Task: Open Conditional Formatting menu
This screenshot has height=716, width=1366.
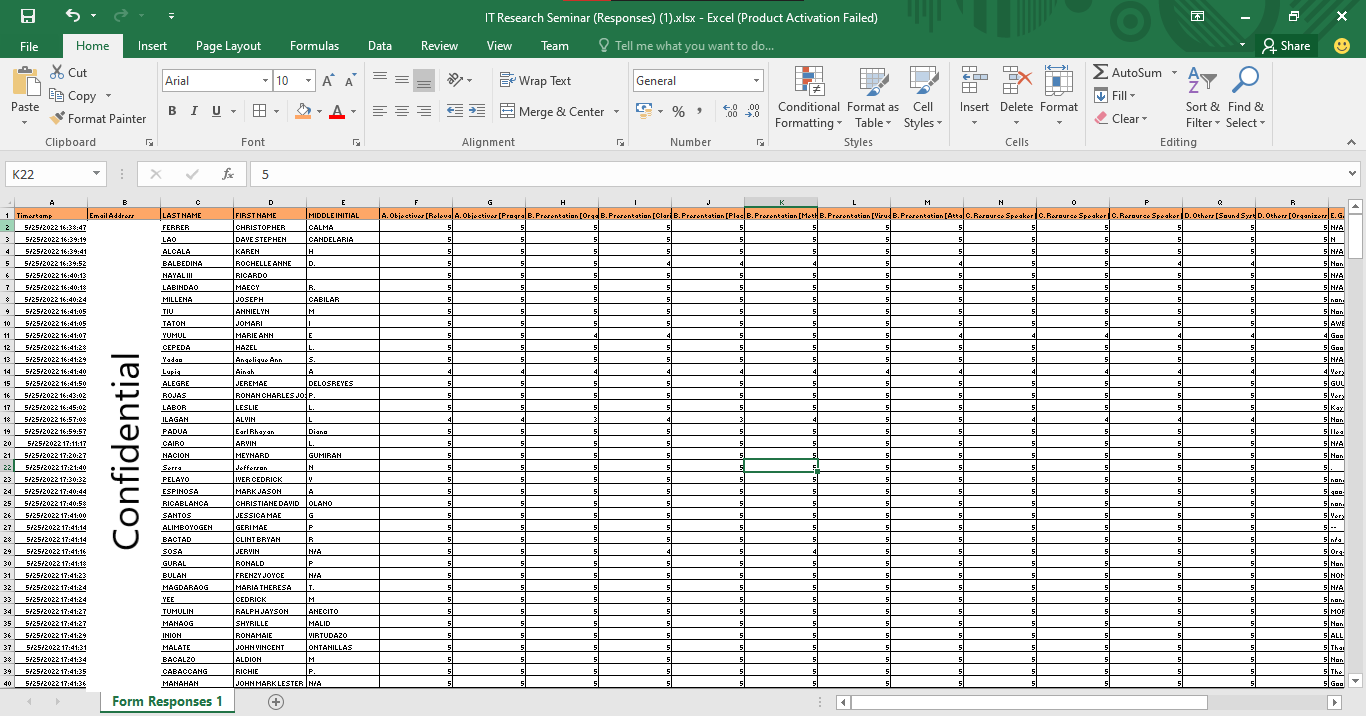Action: click(808, 99)
